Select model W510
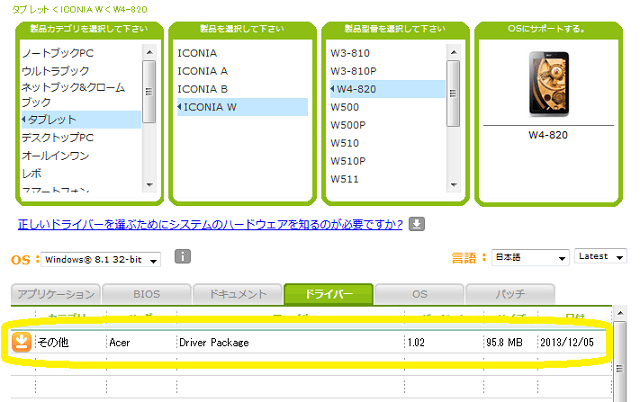This screenshot has height=402, width=640. (x=345, y=143)
